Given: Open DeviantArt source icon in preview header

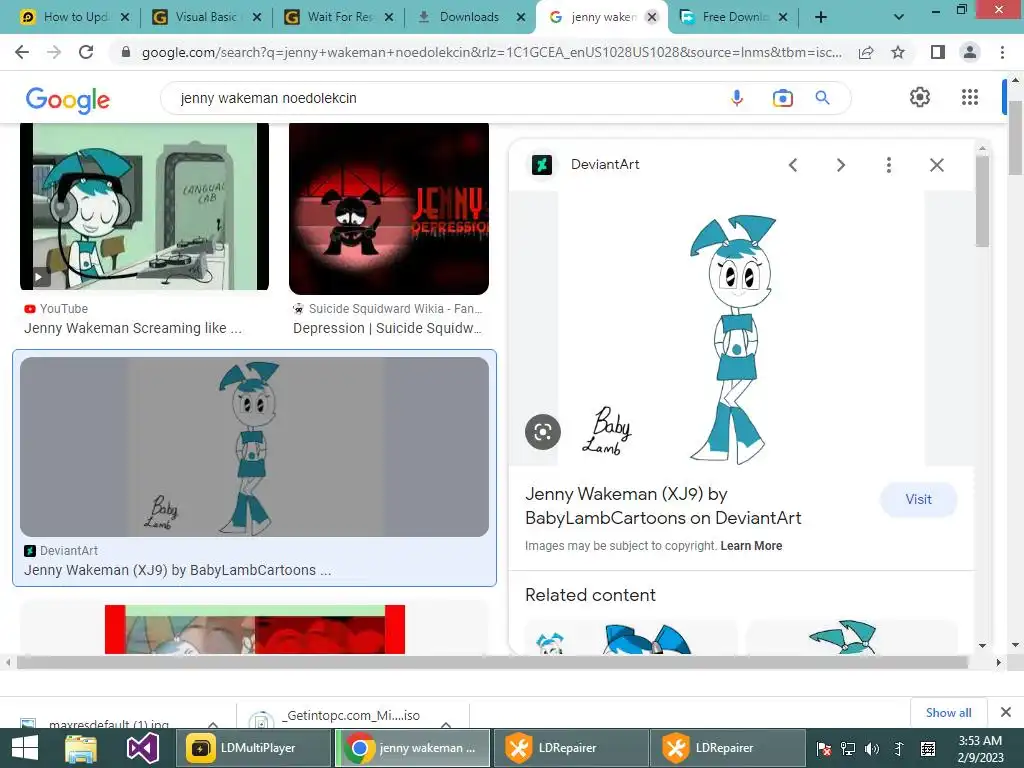Looking at the screenshot, I should click(541, 165).
